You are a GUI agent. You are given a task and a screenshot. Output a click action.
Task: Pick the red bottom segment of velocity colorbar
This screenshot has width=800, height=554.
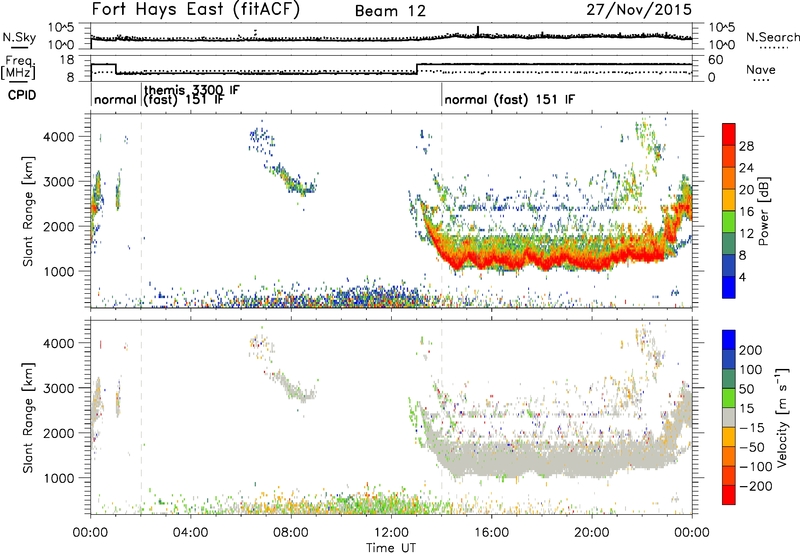(729, 495)
